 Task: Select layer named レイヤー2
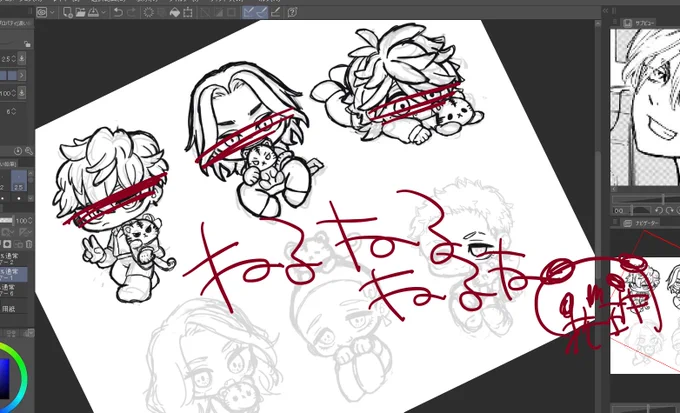14,259
